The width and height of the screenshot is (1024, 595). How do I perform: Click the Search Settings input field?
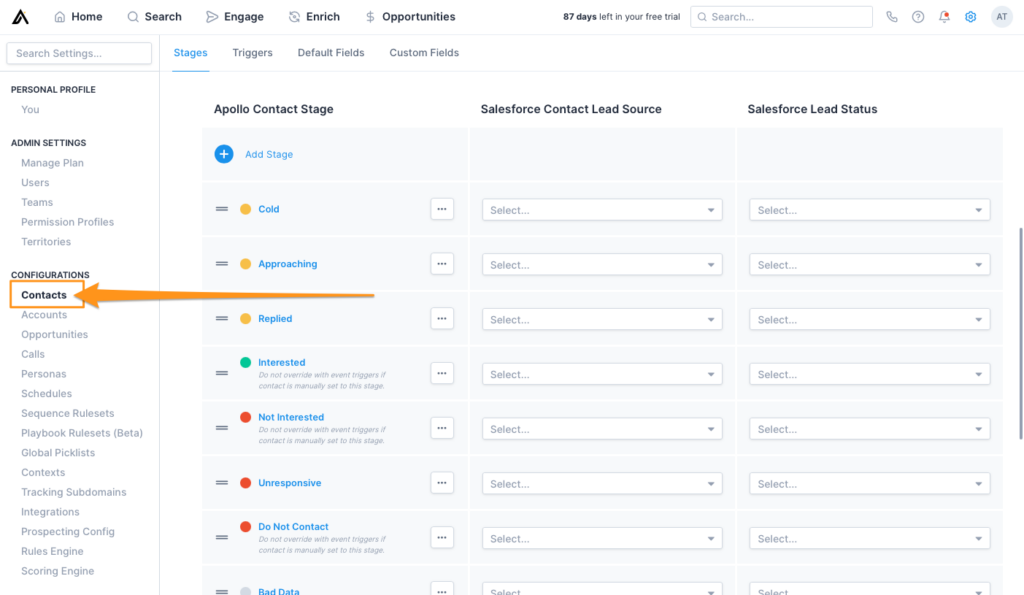pyautogui.click(x=79, y=53)
